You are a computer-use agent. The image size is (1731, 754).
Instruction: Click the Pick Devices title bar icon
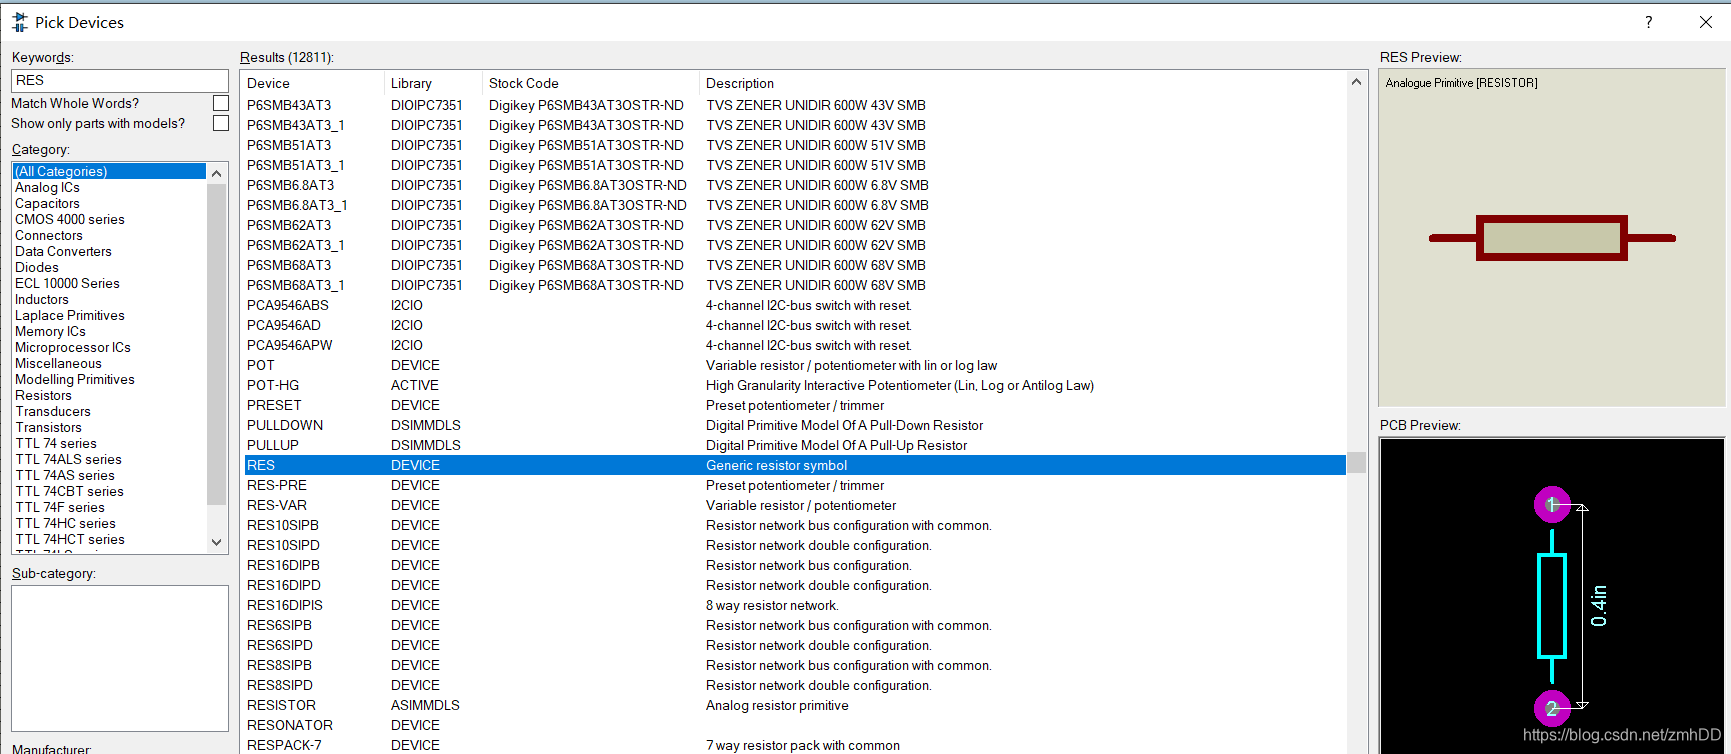[x=19, y=22]
